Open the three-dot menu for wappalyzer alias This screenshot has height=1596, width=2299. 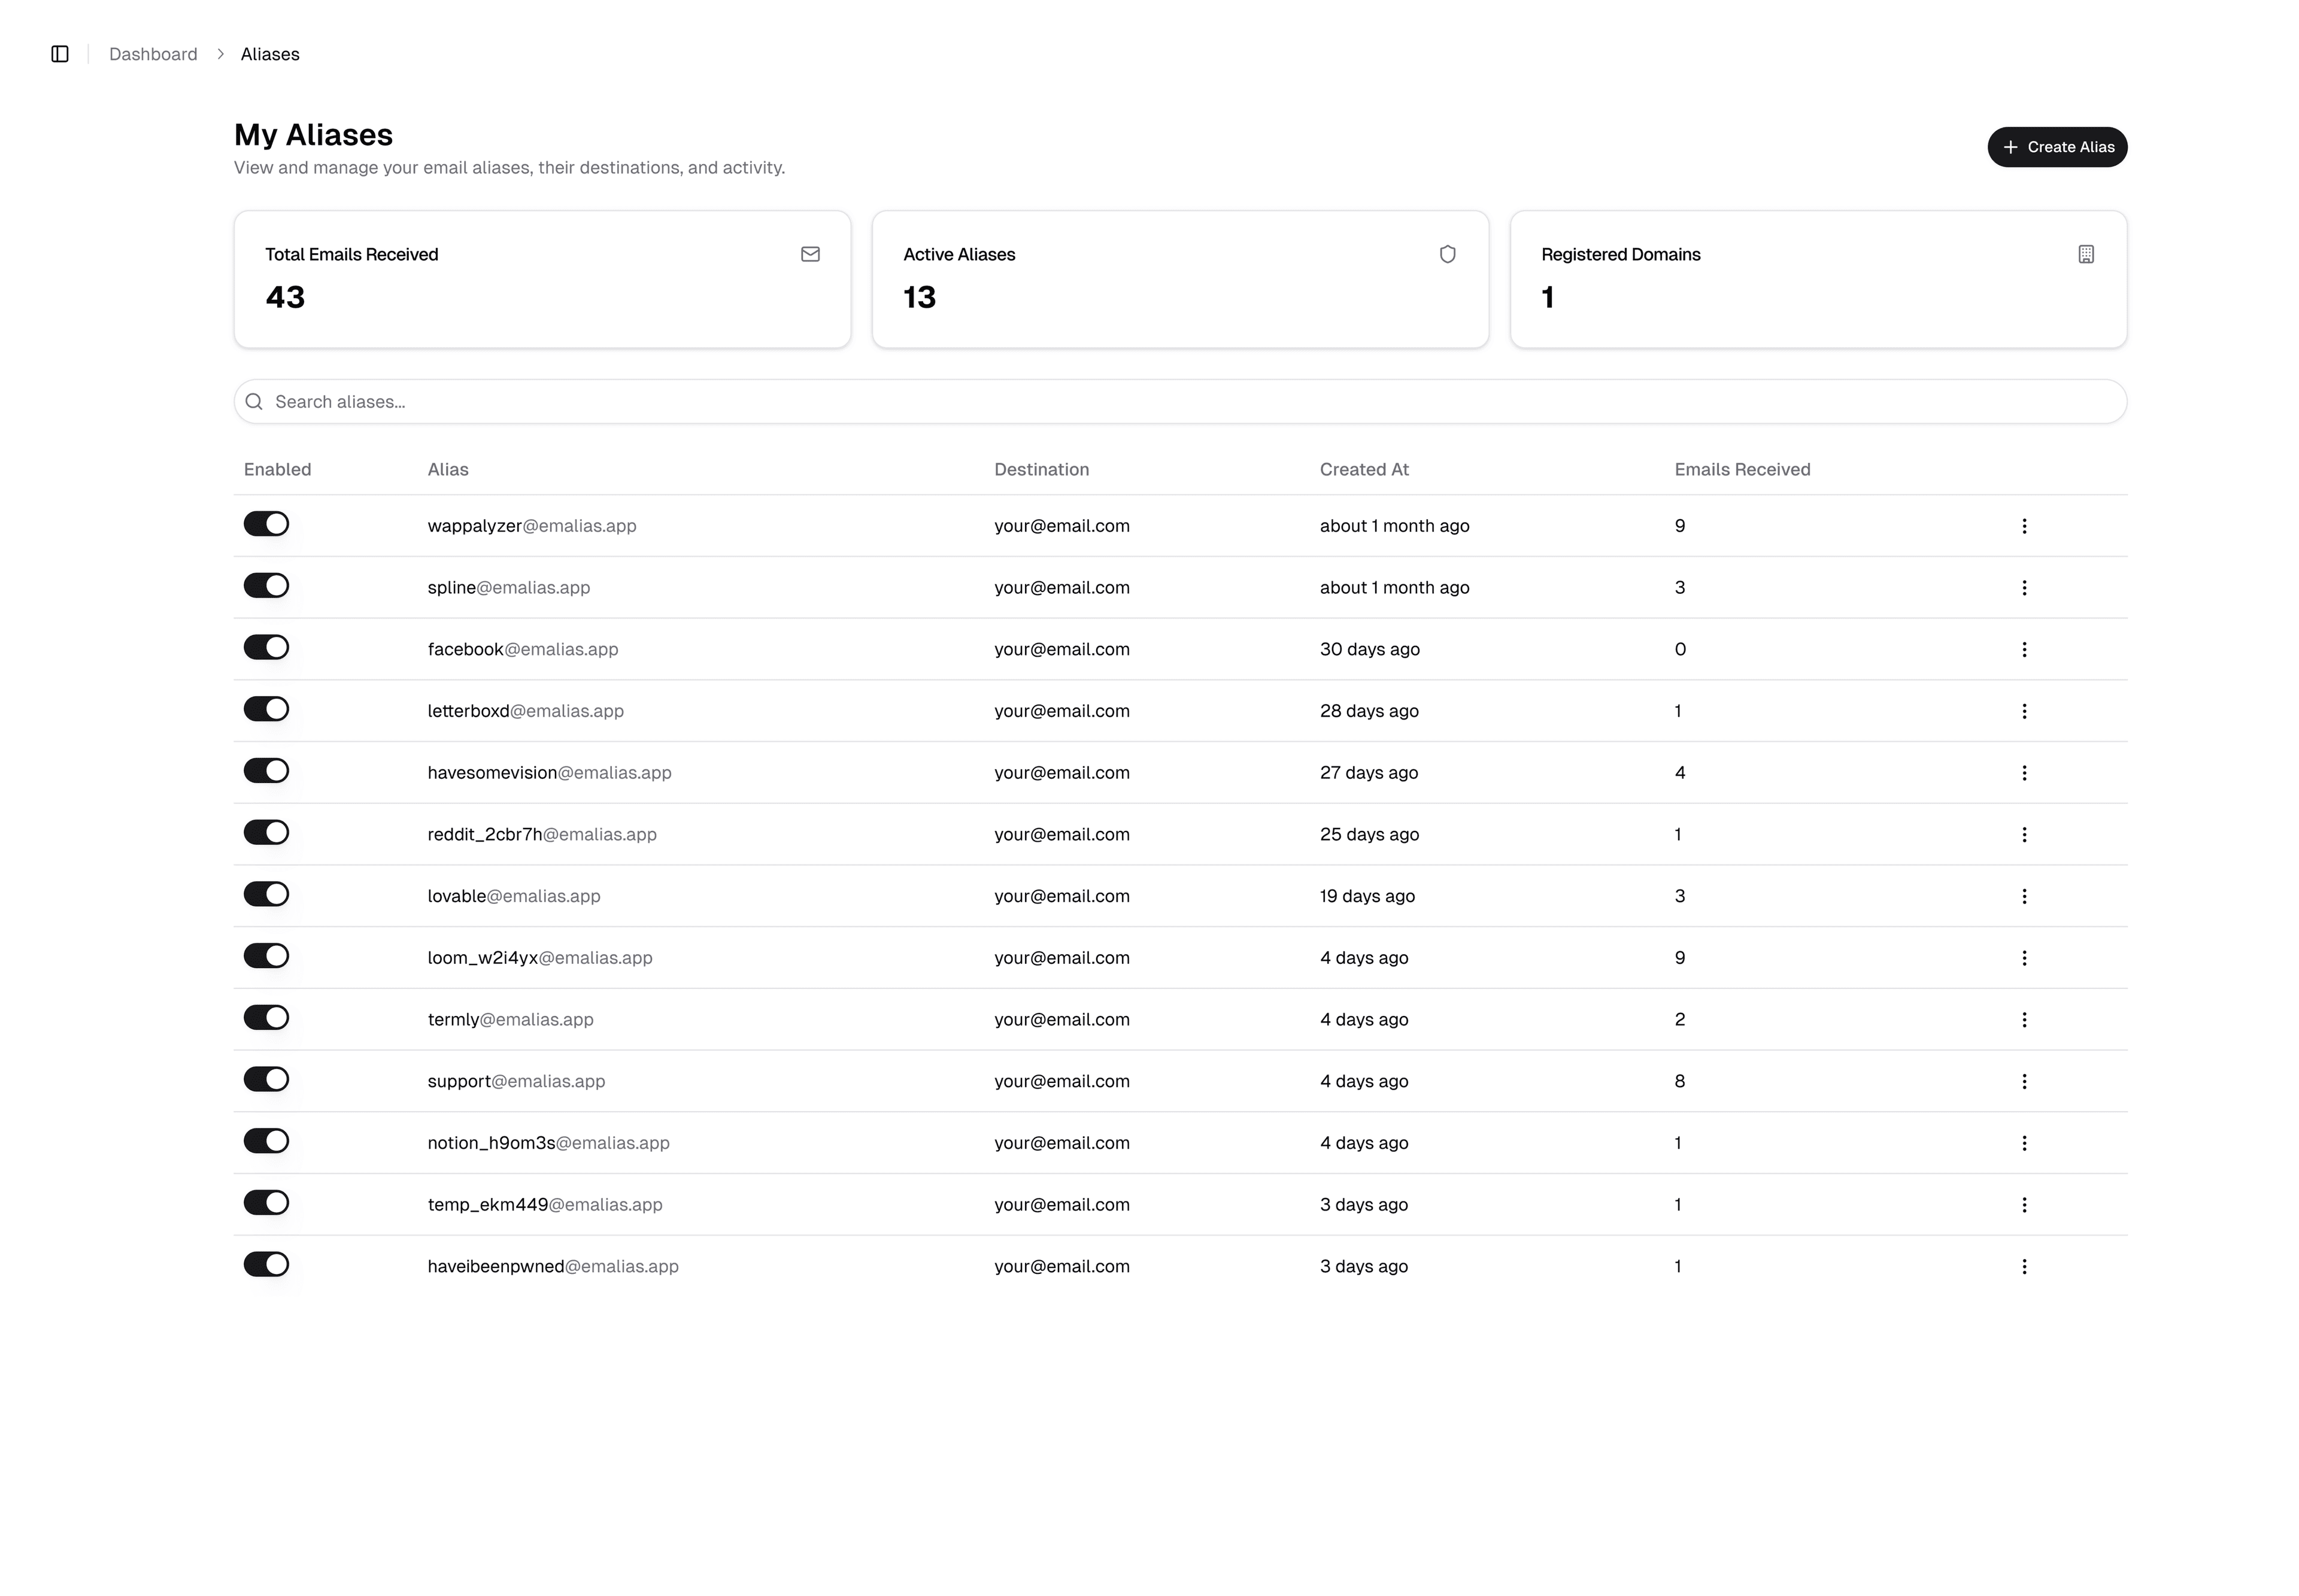pyautogui.click(x=2023, y=526)
